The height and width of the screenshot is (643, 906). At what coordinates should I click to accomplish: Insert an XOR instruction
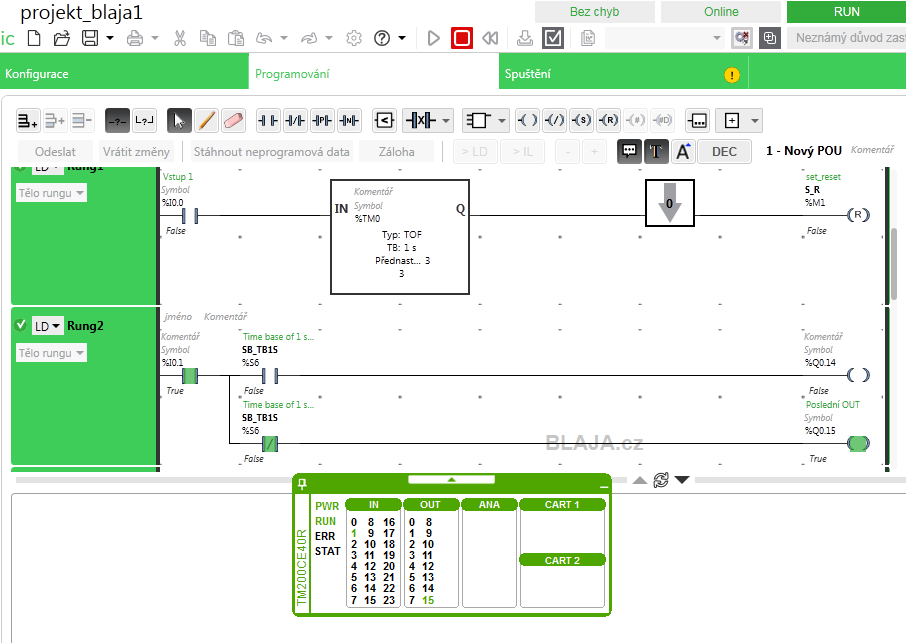(x=421, y=121)
